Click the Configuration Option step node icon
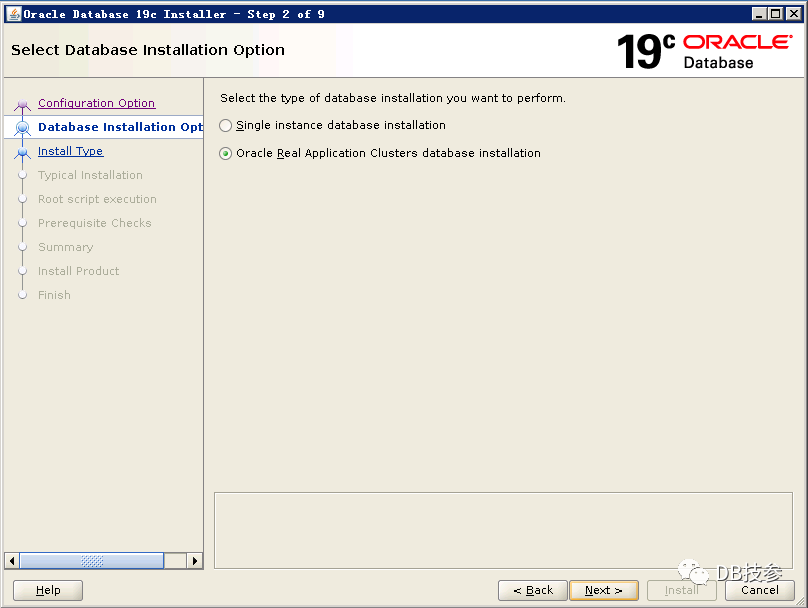The height and width of the screenshot is (608, 808). [22, 105]
